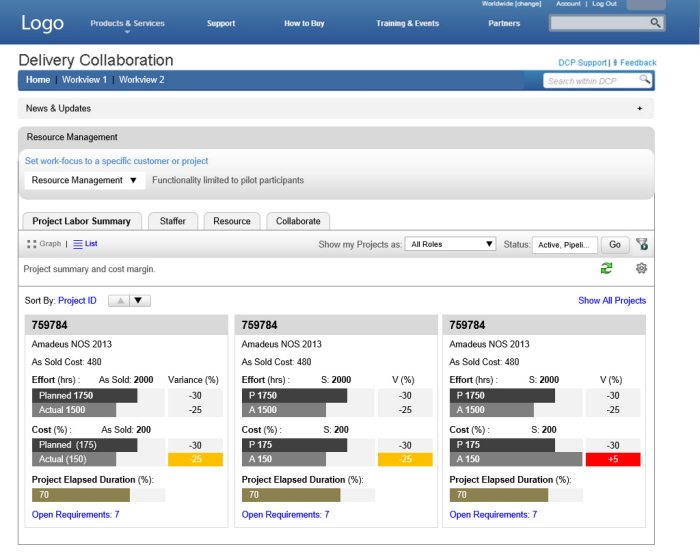Open the Resource Management dropdown

[85, 180]
